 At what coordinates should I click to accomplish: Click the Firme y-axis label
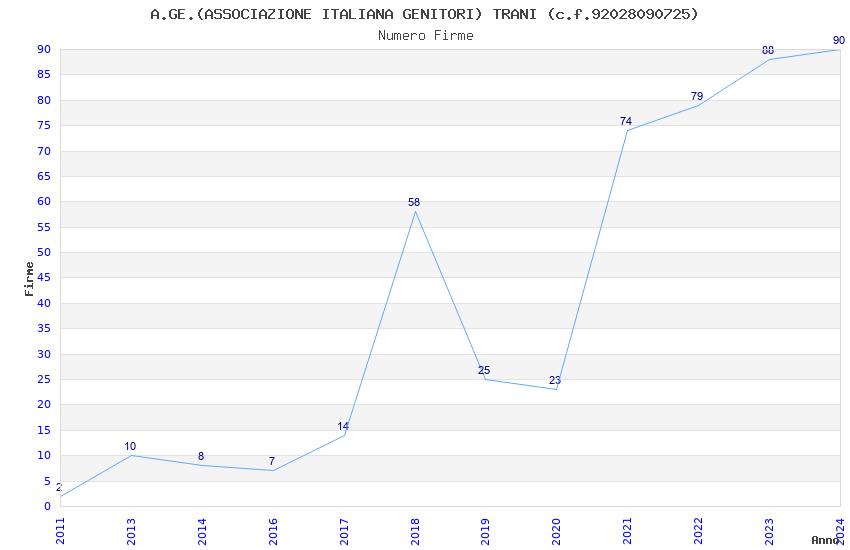pos(29,279)
